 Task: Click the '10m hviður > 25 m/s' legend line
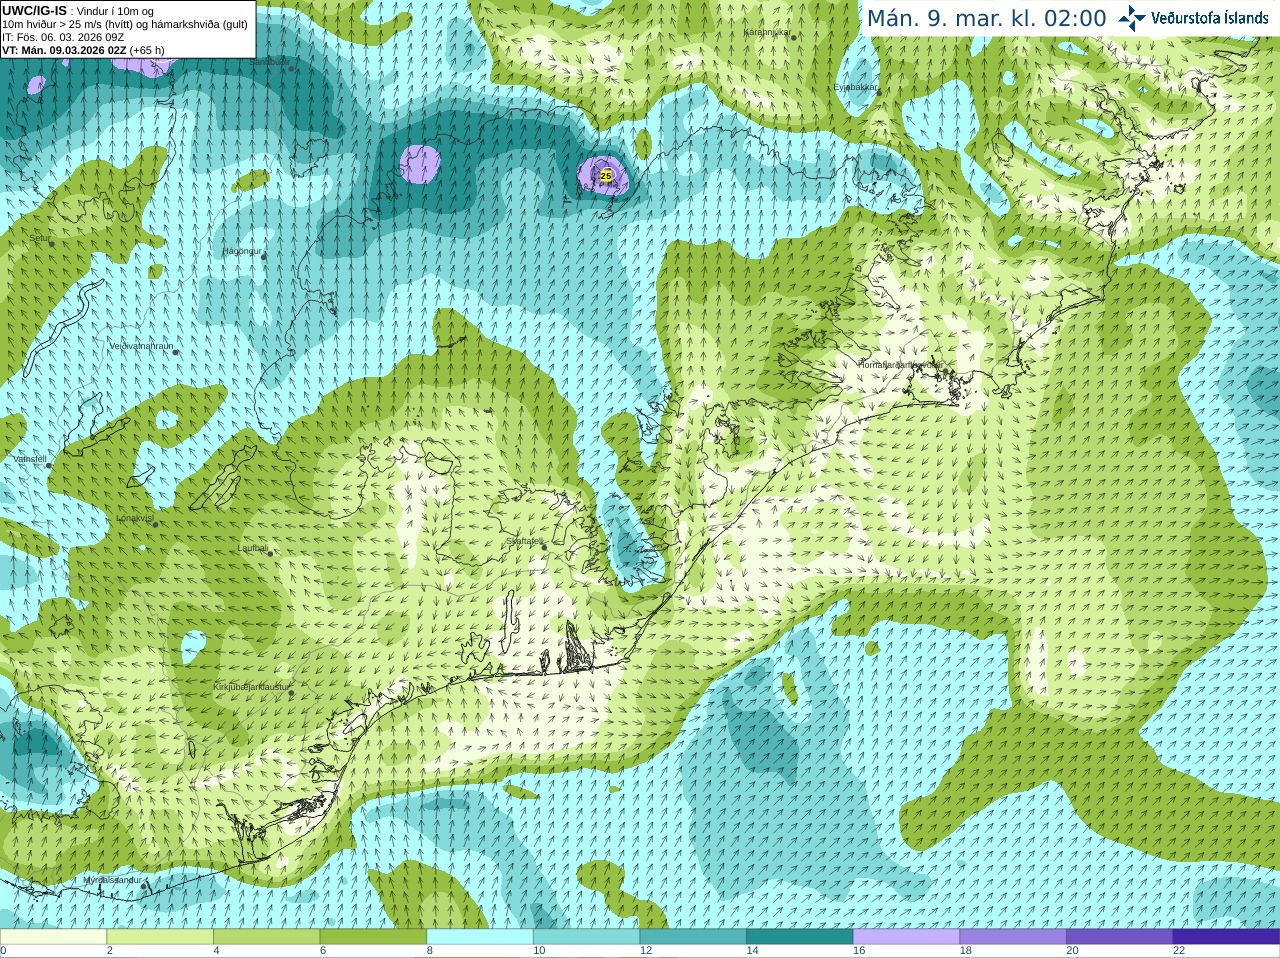click(125, 24)
